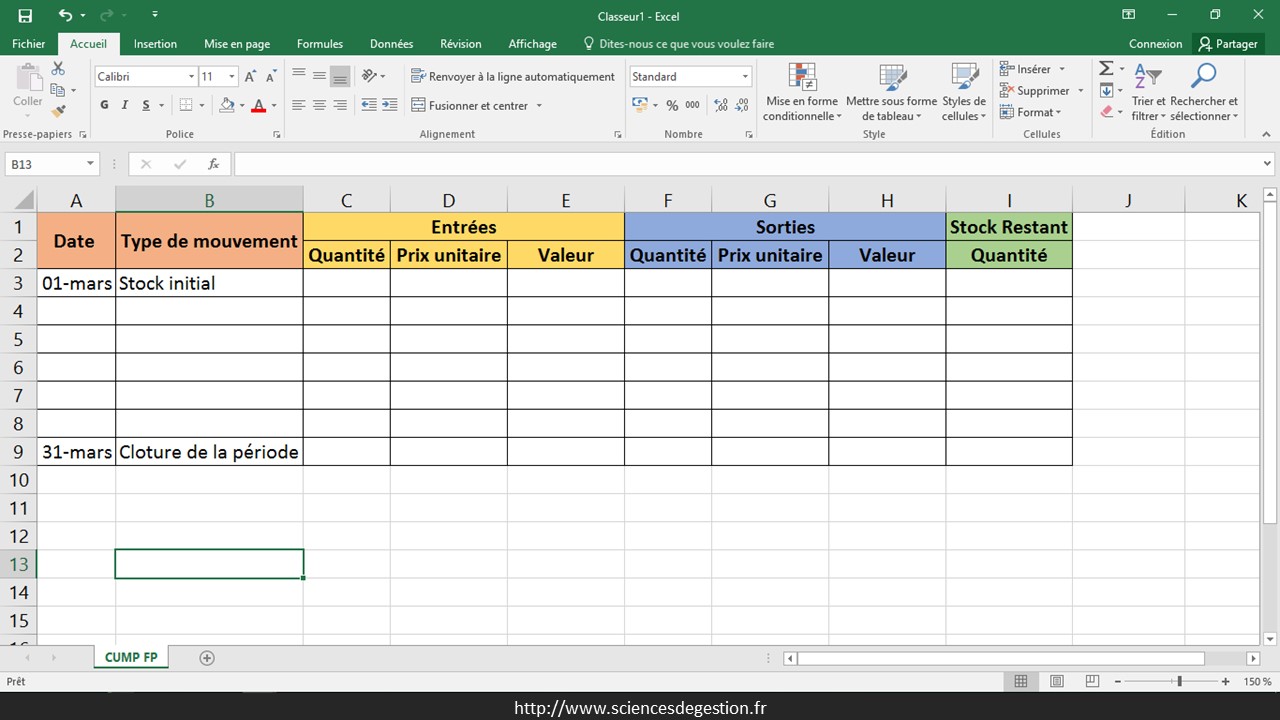Add a new sheet with plus icon
This screenshot has height=720, width=1280.
[207, 658]
